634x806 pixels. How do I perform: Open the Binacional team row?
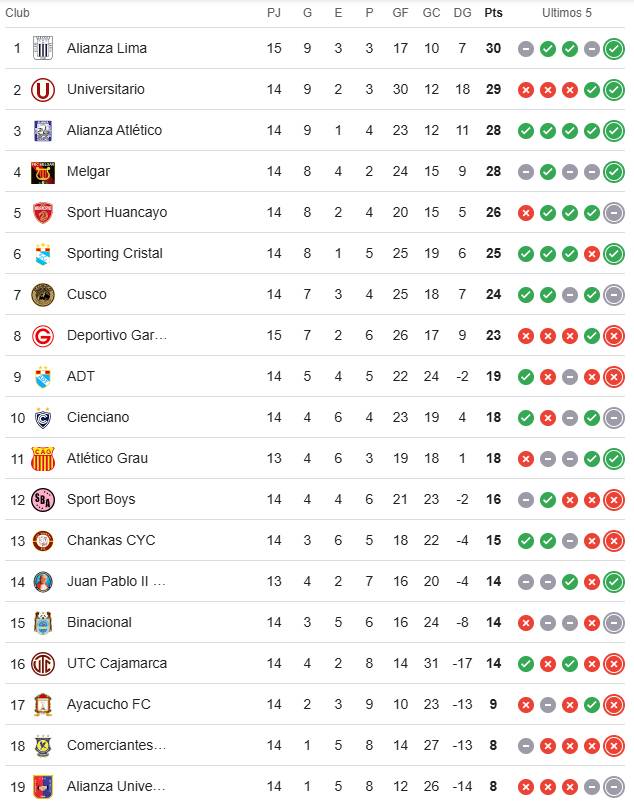(315, 622)
